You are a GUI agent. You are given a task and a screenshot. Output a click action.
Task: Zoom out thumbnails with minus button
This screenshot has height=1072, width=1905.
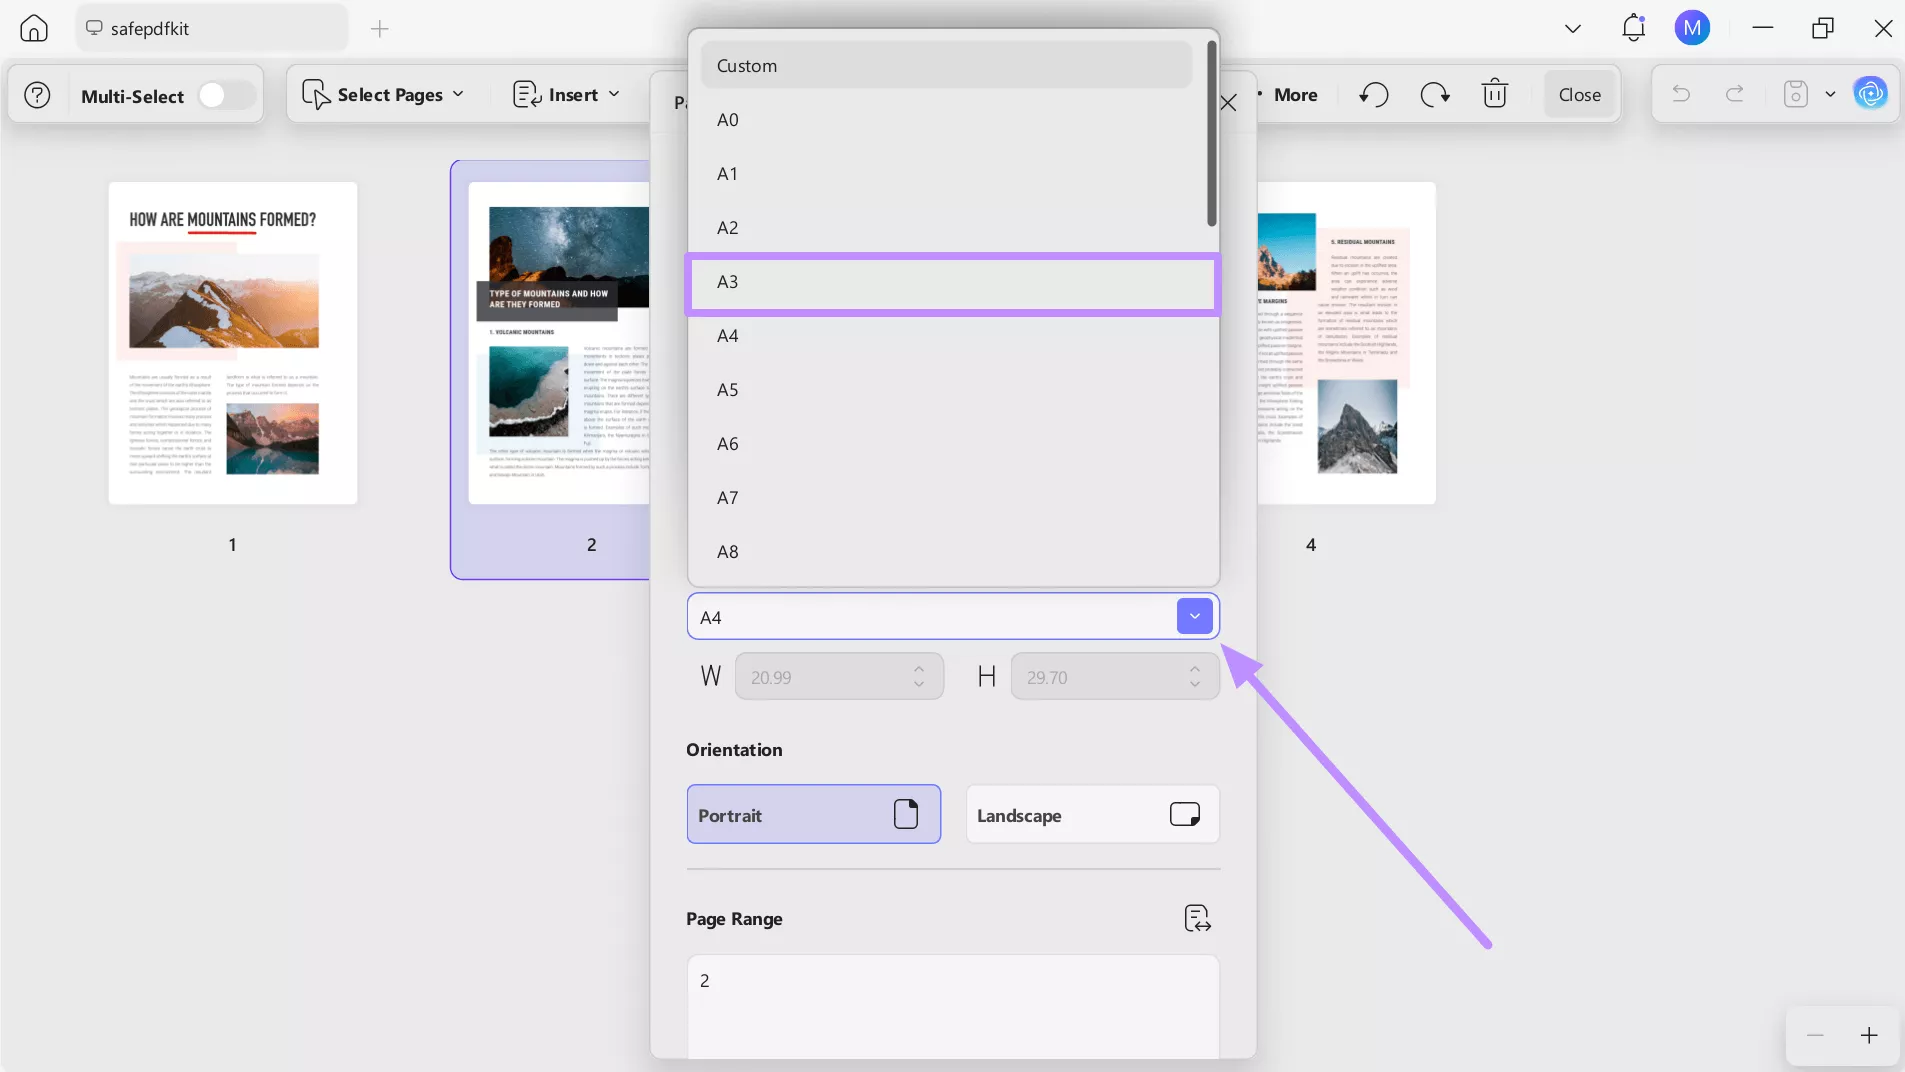[x=1815, y=1035]
